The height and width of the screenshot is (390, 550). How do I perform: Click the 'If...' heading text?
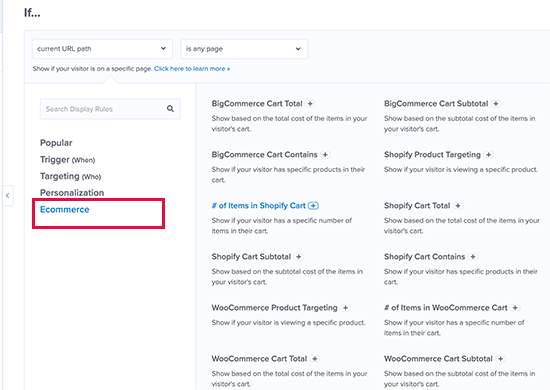pos(32,13)
